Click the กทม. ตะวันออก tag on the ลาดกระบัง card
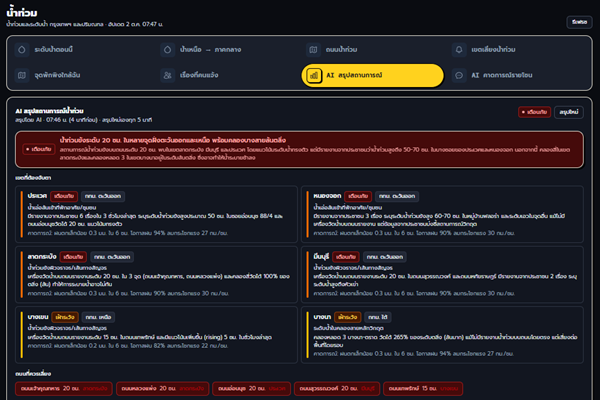This screenshot has height=400, width=600. tap(112, 257)
